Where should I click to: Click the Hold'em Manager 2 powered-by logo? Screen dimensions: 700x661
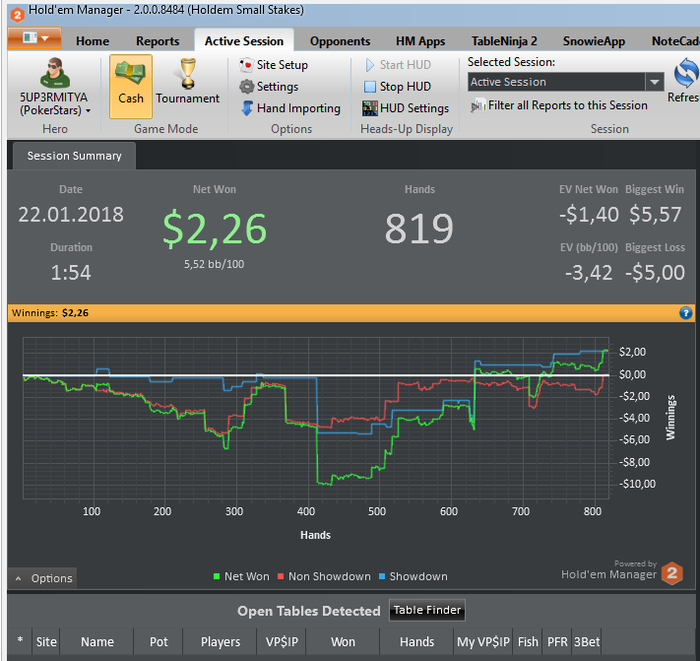pos(672,573)
